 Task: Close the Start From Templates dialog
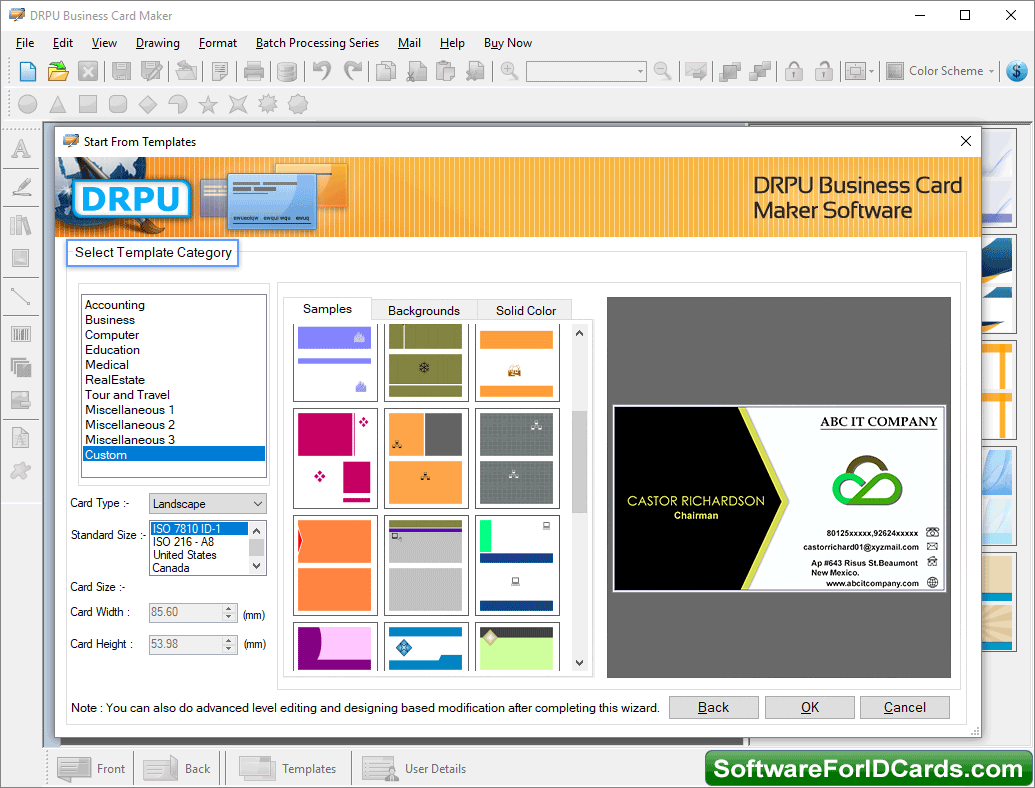tap(966, 141)
